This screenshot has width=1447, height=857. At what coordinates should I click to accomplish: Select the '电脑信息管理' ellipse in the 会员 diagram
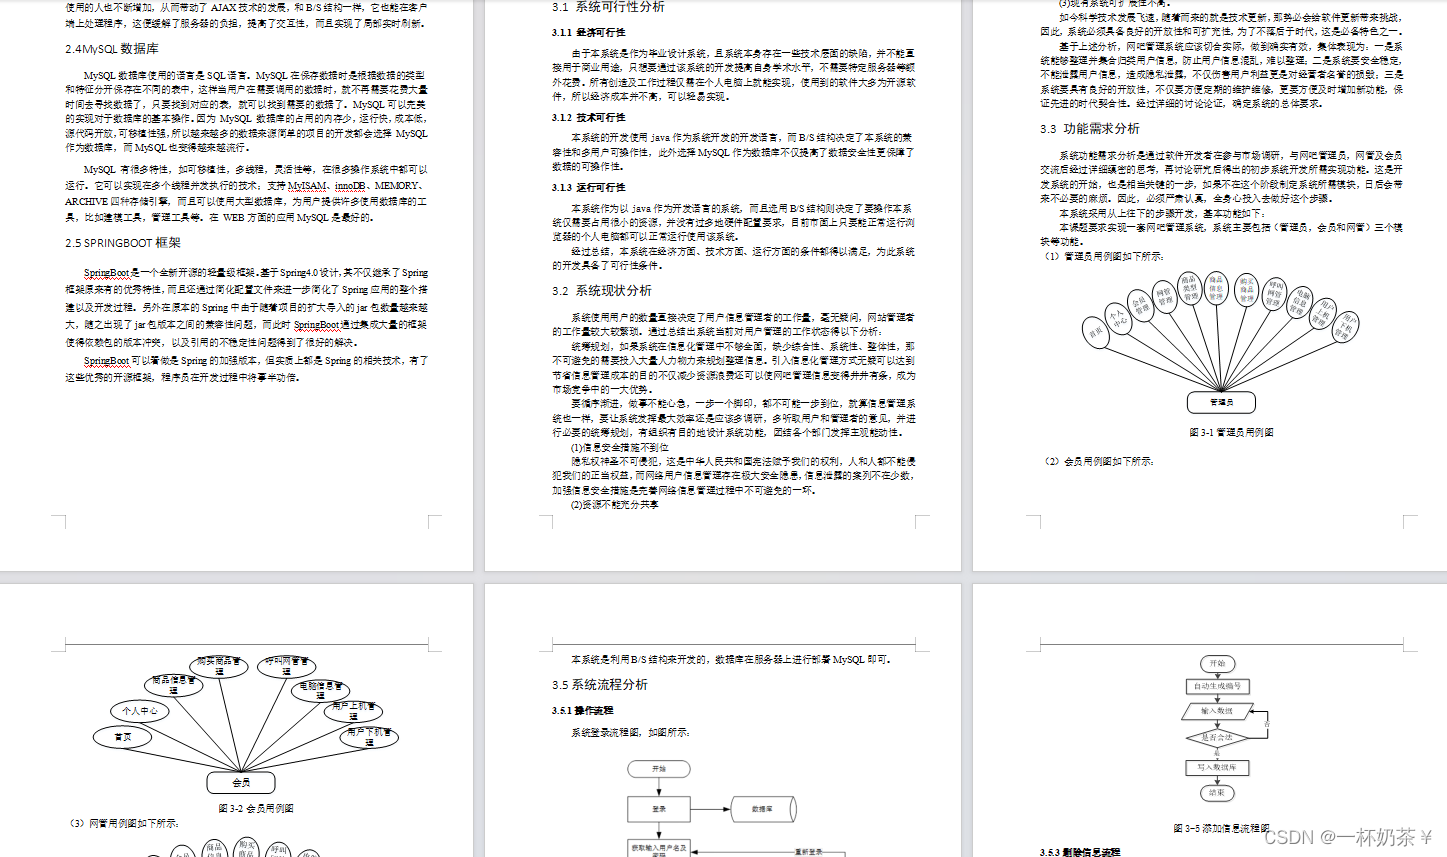tap(321, 690)
